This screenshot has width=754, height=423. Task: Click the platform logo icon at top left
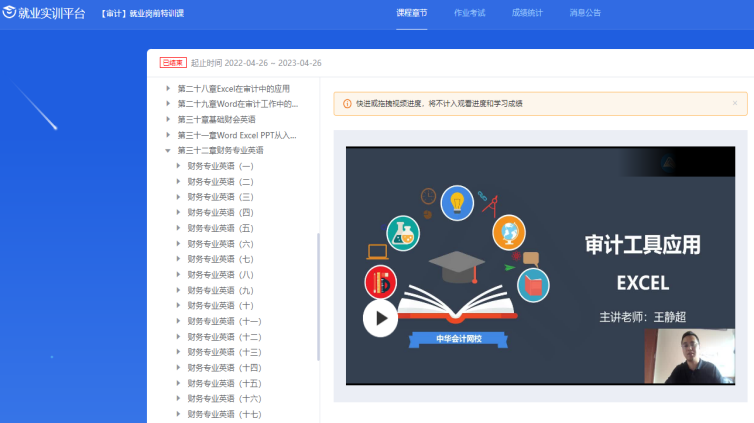9,13
